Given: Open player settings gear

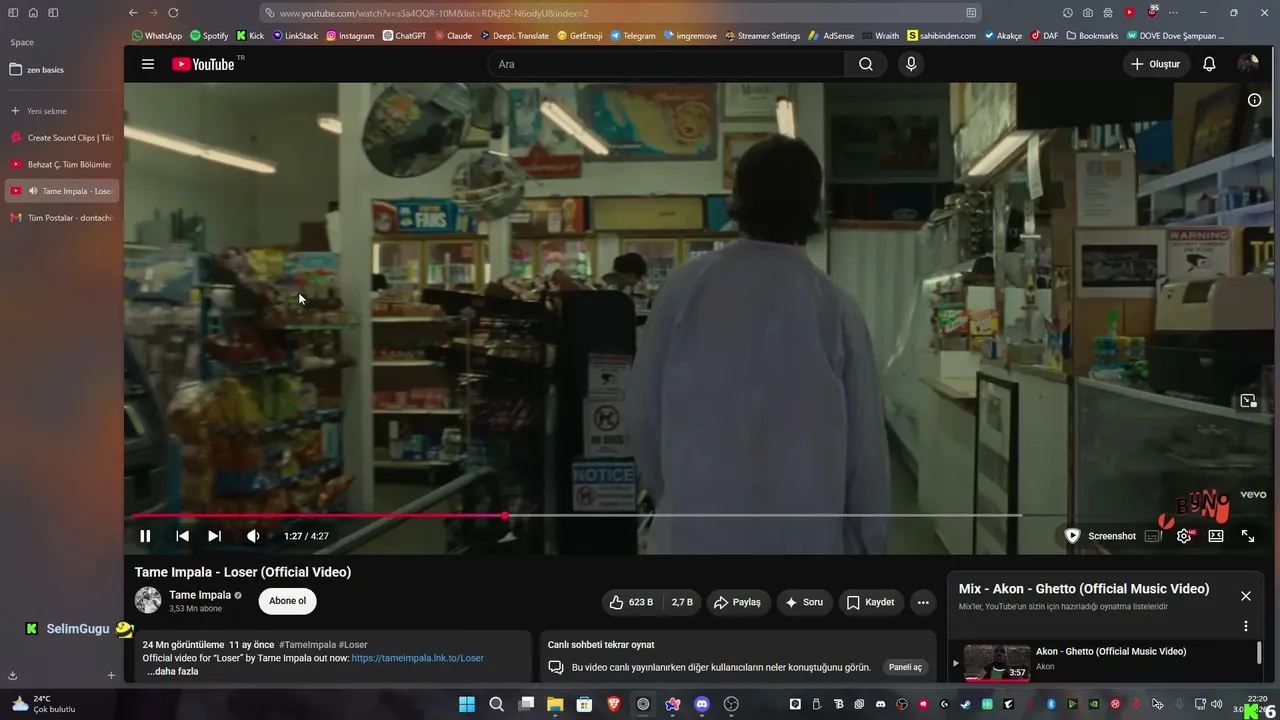Looking at the screenshot, I should [1184, 536].
